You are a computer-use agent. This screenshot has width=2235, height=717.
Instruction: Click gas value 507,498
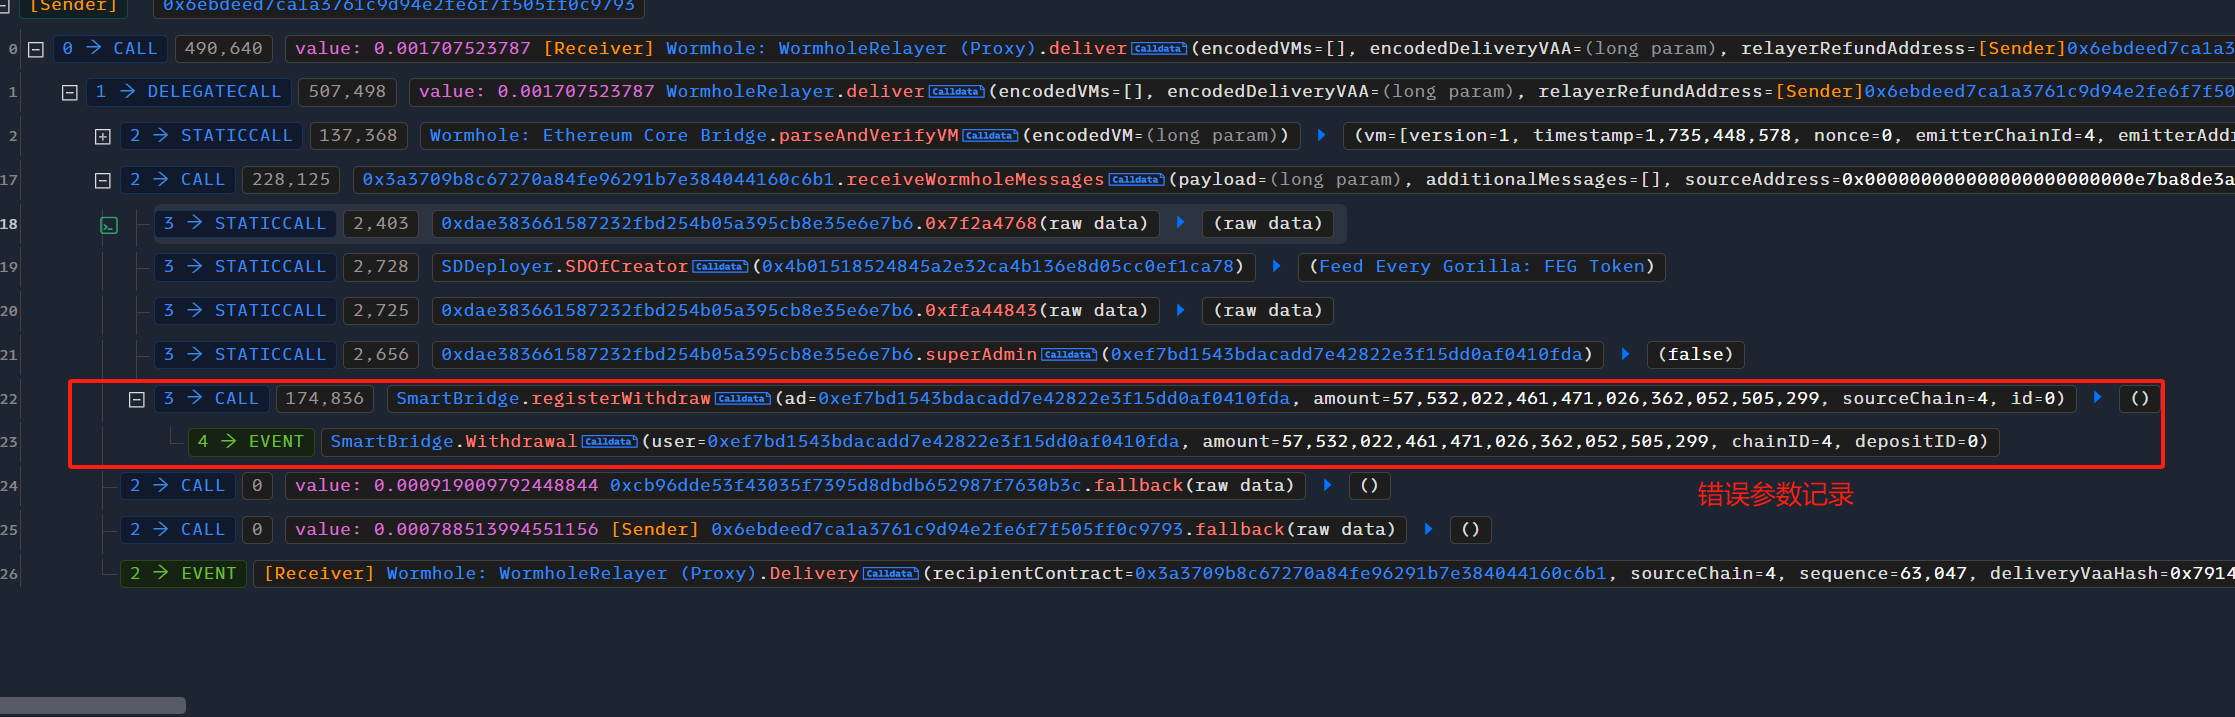pyautogui.click(x=347, y=92)
